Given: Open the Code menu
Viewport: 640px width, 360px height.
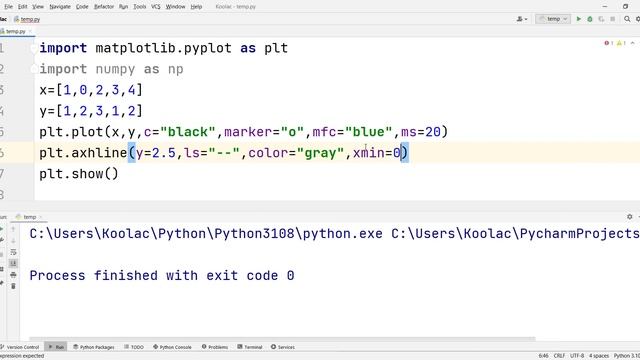Looking at the screenshot, I should 82,7.
